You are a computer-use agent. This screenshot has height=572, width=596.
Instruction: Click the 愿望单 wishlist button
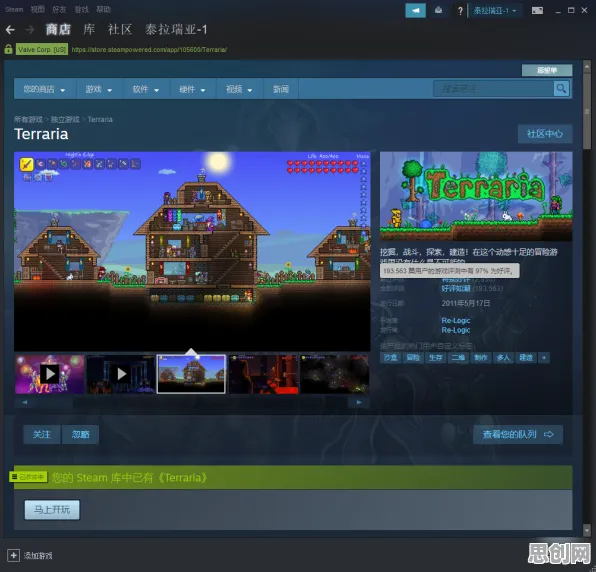coord(547,70)
